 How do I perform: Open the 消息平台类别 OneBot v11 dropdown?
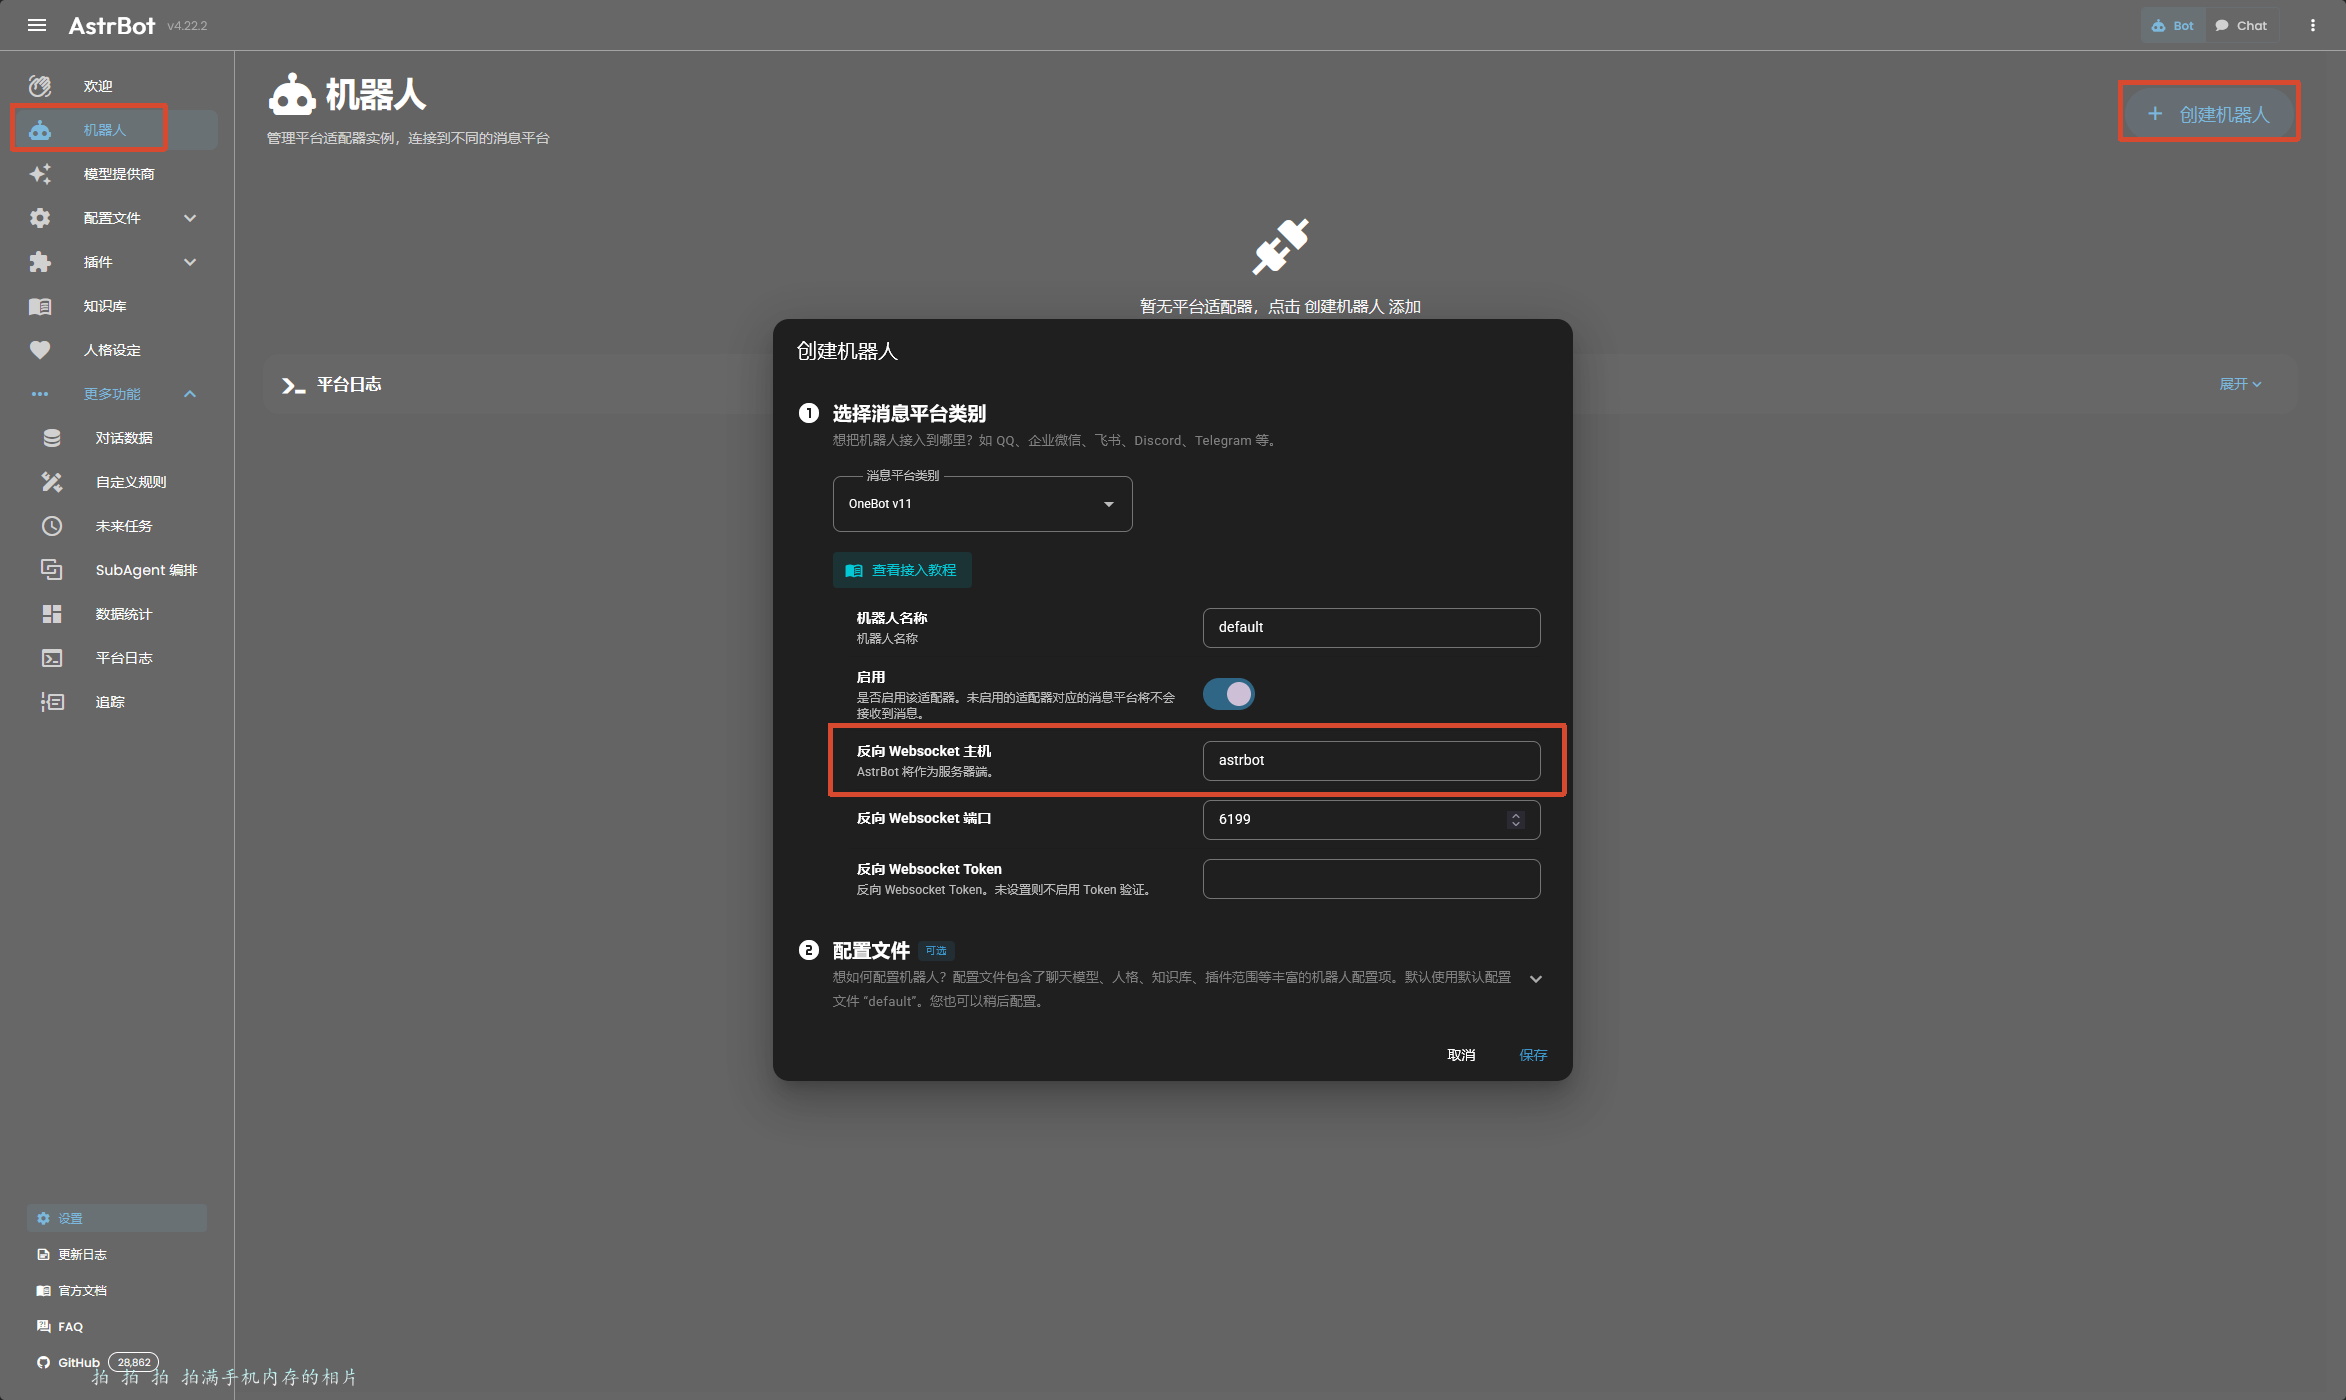(982, 504)
